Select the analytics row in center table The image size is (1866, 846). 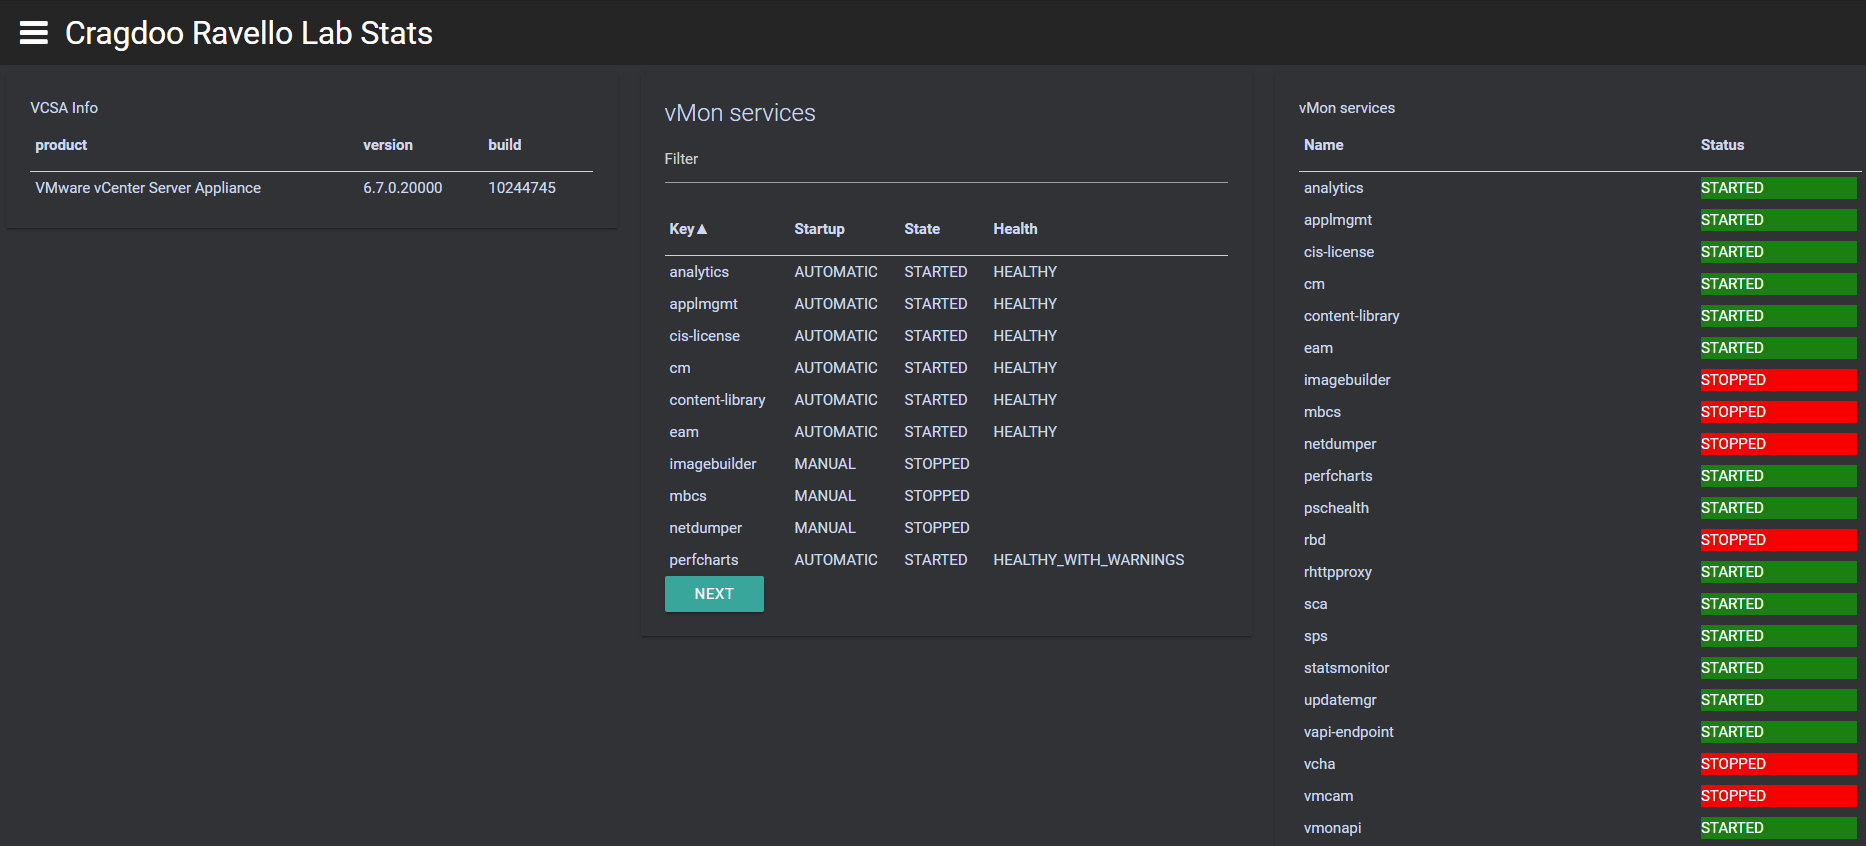tap(946, 272)
